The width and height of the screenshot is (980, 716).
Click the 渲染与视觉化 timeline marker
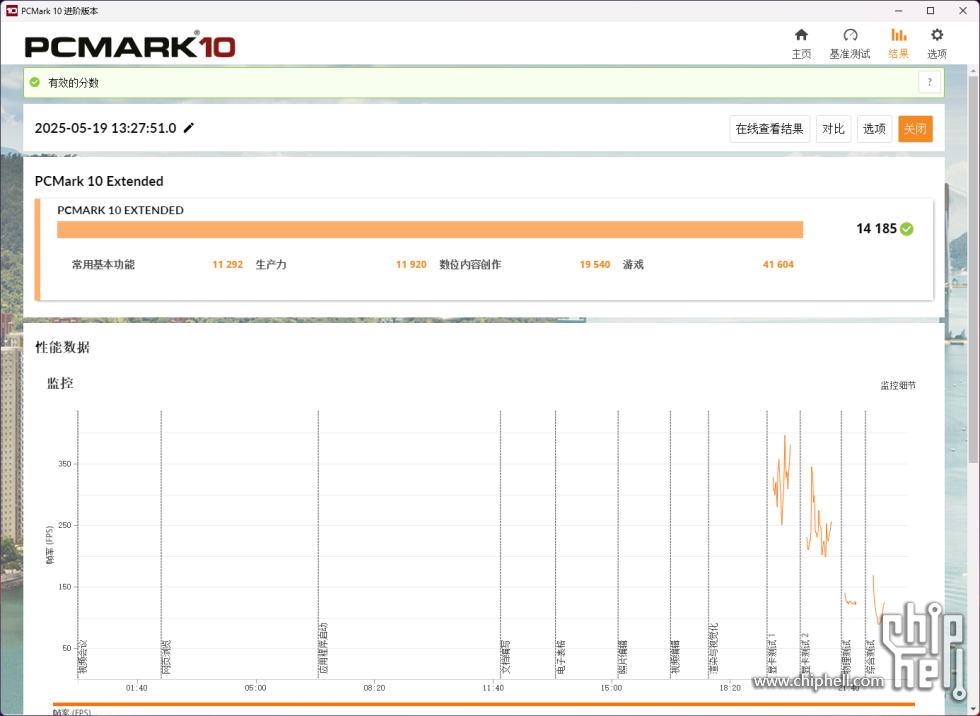[714, 649]
